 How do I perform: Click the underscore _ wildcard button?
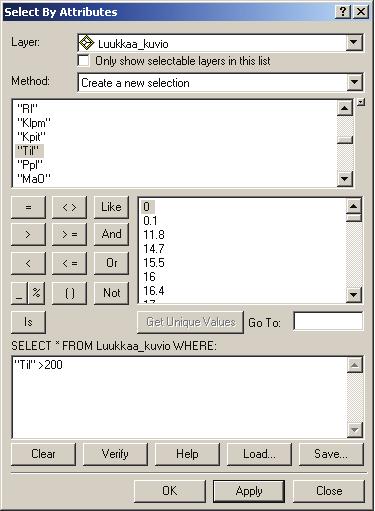tap(20, 293)
